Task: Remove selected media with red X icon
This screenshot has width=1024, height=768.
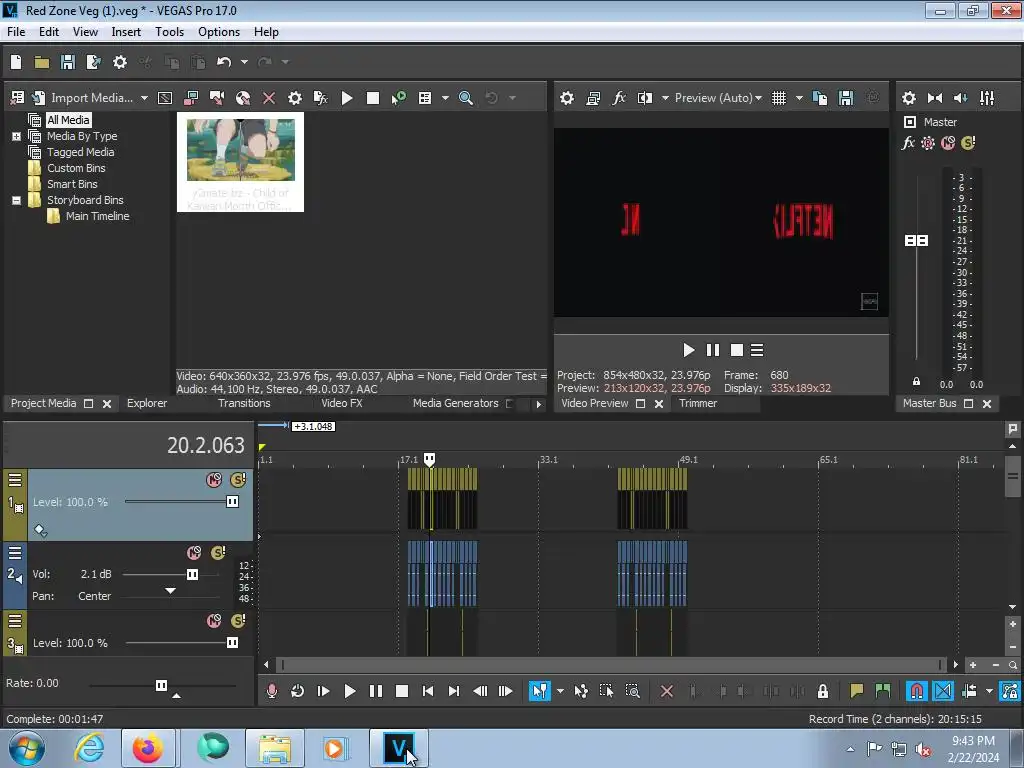Action: 268,98
